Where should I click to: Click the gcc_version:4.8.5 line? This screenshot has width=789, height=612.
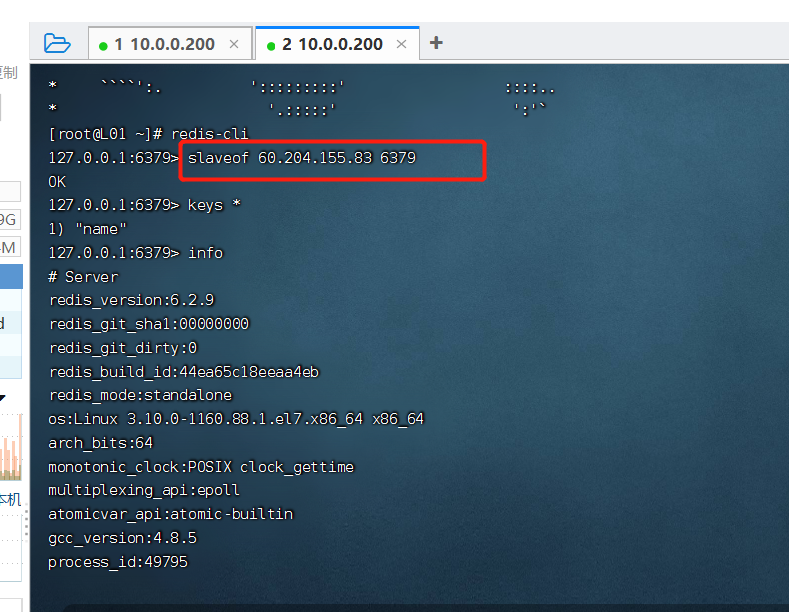[122, 538]
